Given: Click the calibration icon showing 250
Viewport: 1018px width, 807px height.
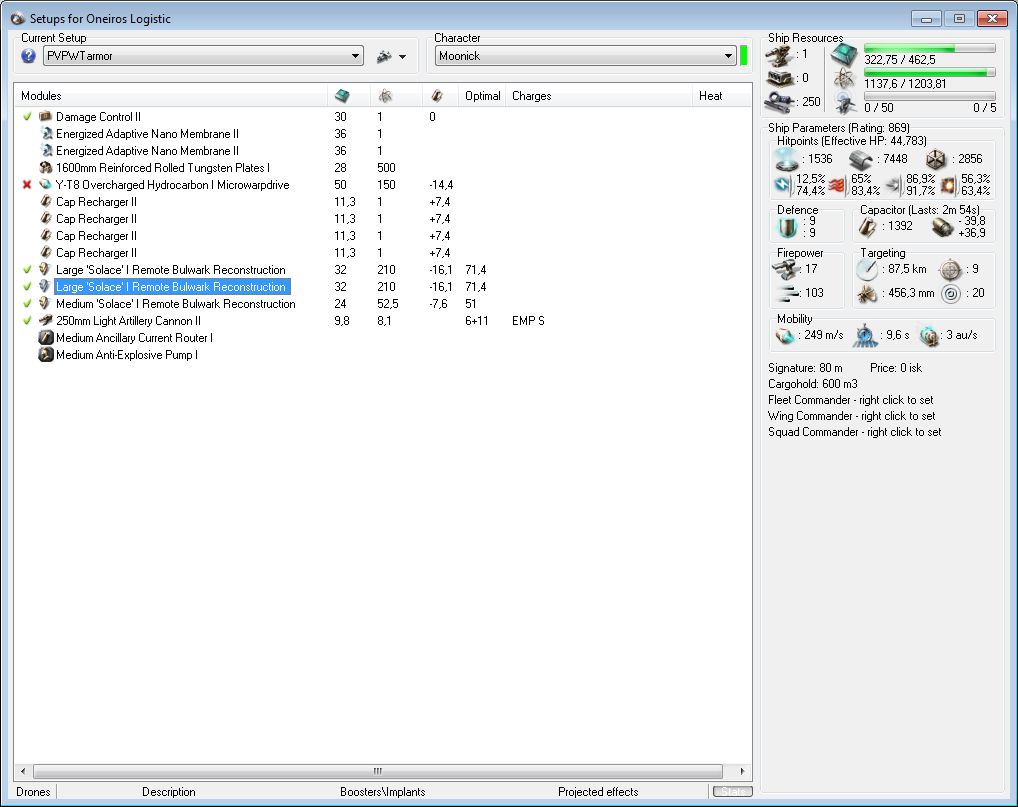Looking at the screenshot, I should point(780,102).
